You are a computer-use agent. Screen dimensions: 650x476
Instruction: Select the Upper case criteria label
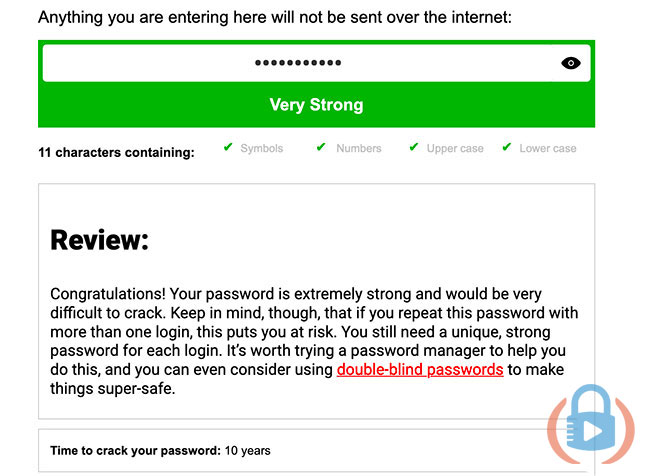[x=455, y=149]
